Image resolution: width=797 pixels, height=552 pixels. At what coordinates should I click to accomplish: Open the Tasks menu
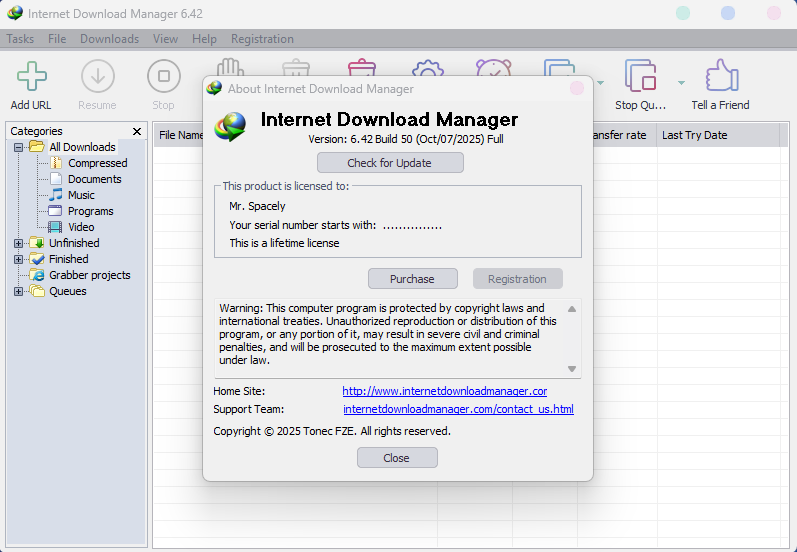pyautogui.click(x=20, y=39)
